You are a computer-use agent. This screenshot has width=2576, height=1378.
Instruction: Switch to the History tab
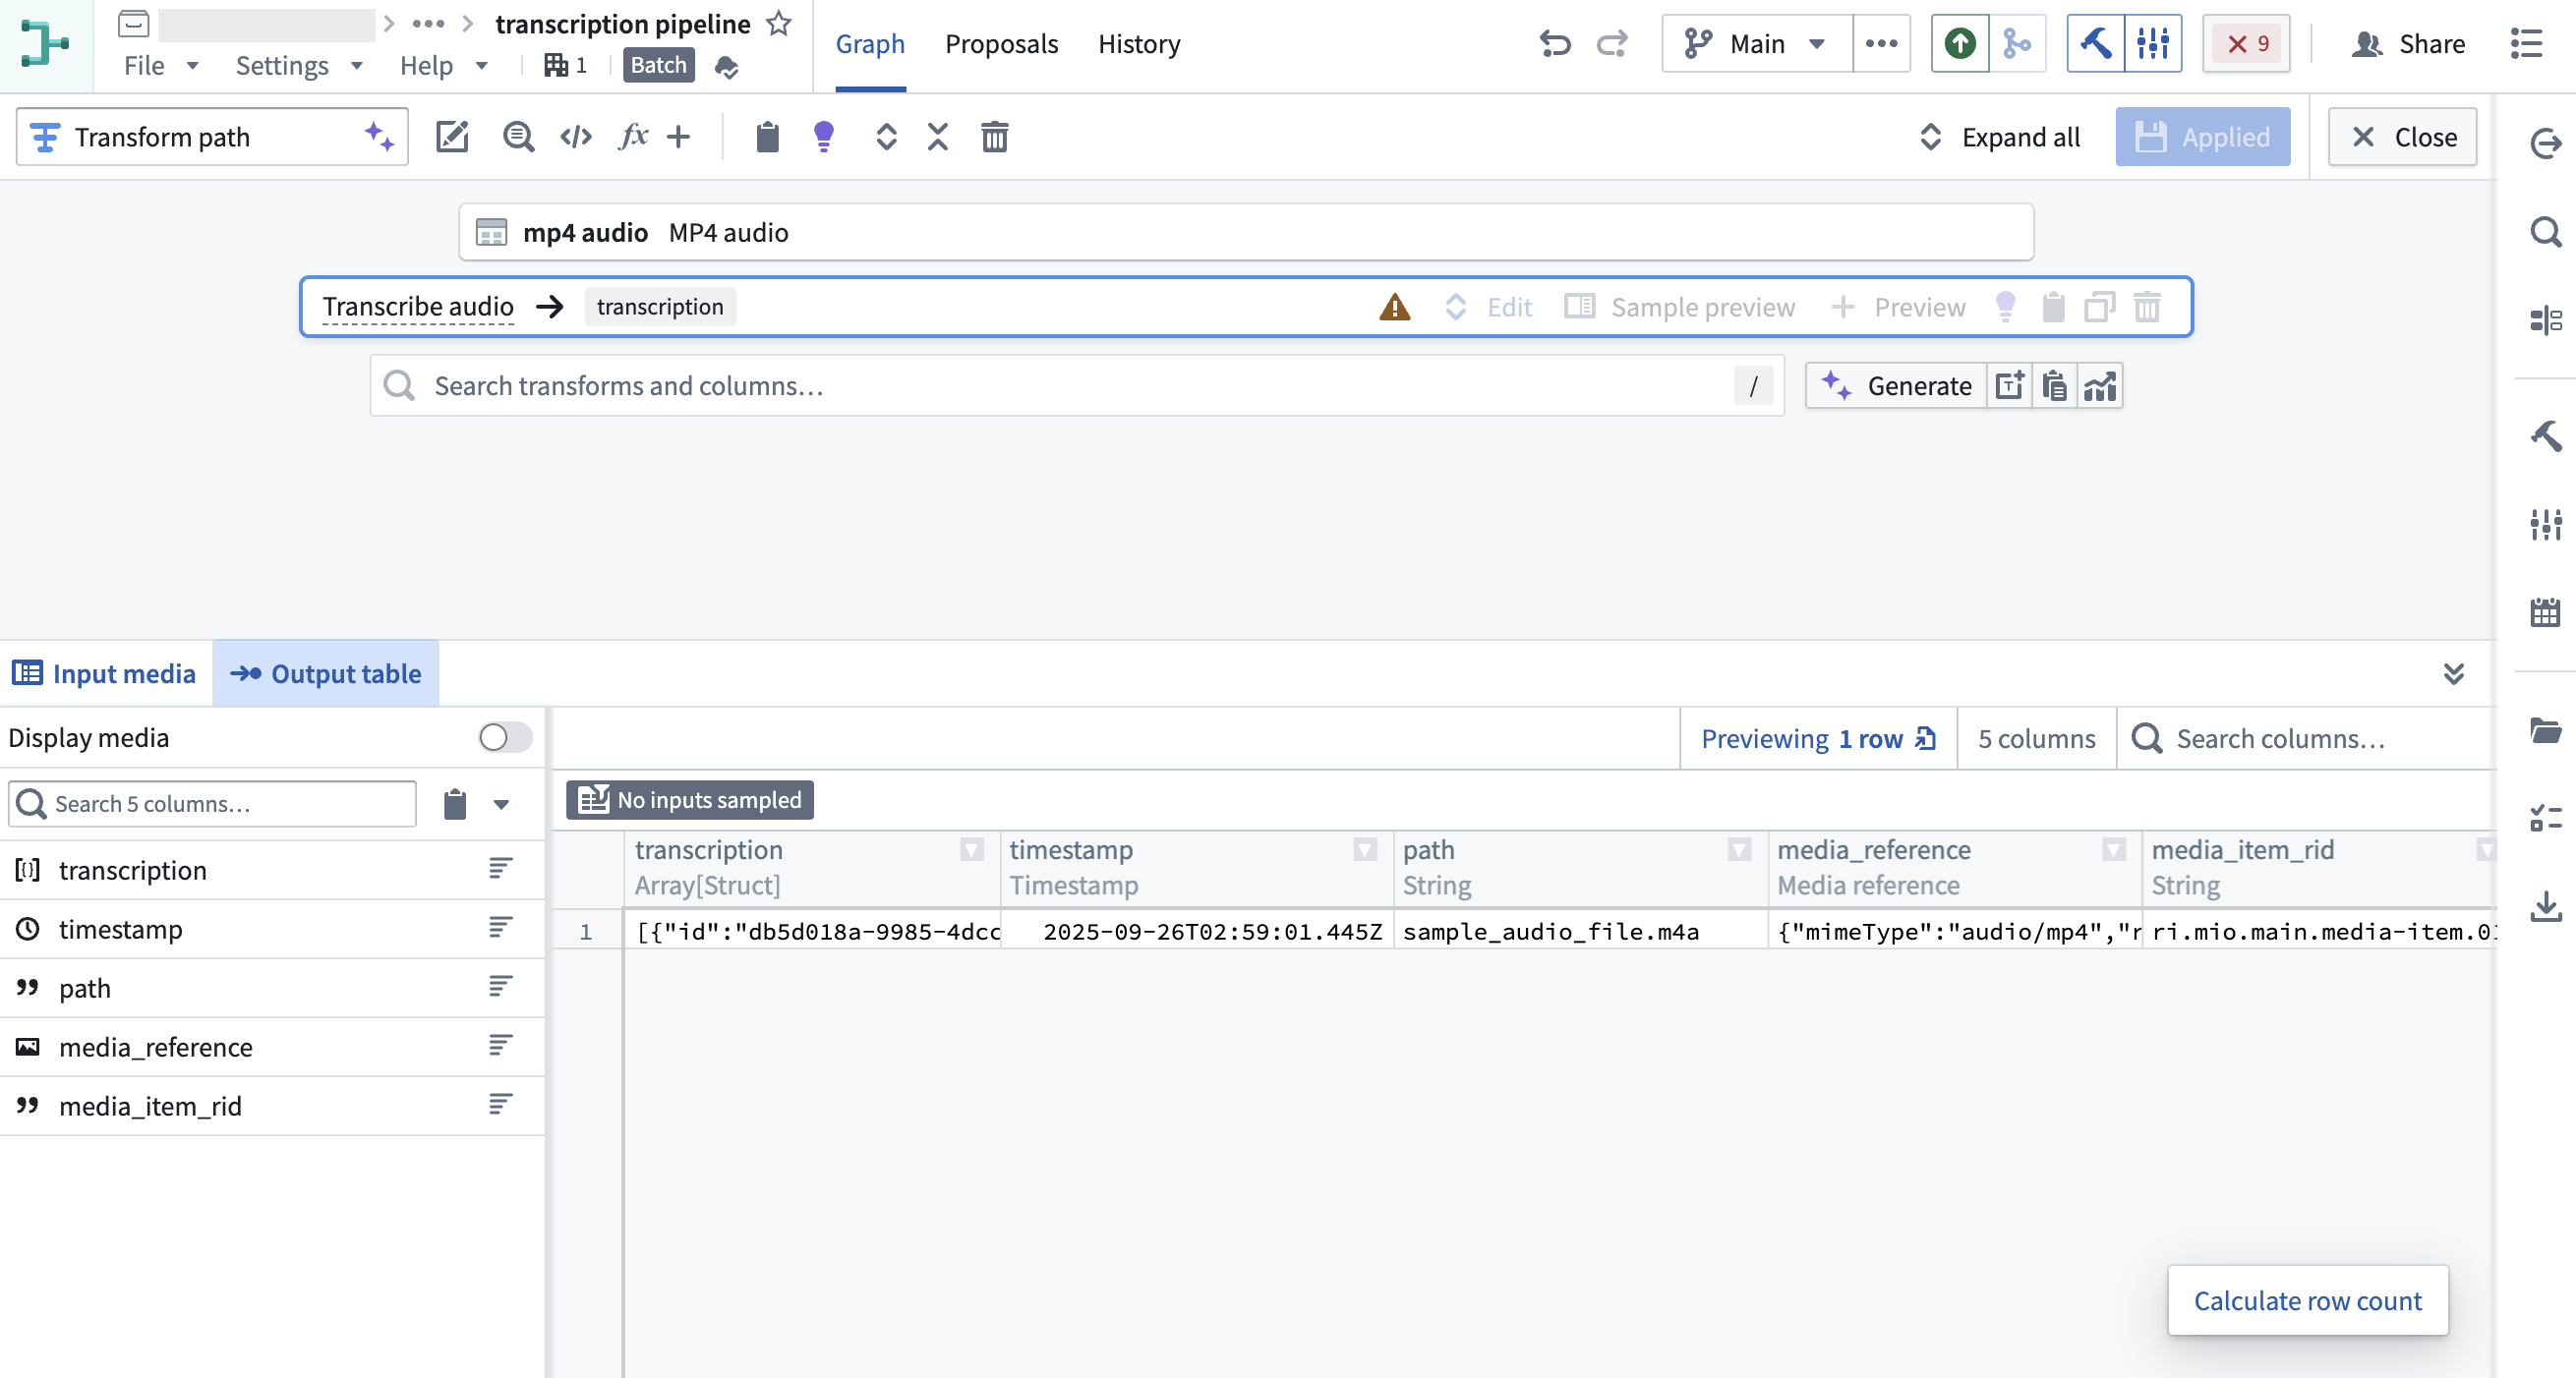click(x=1139, y=44)
